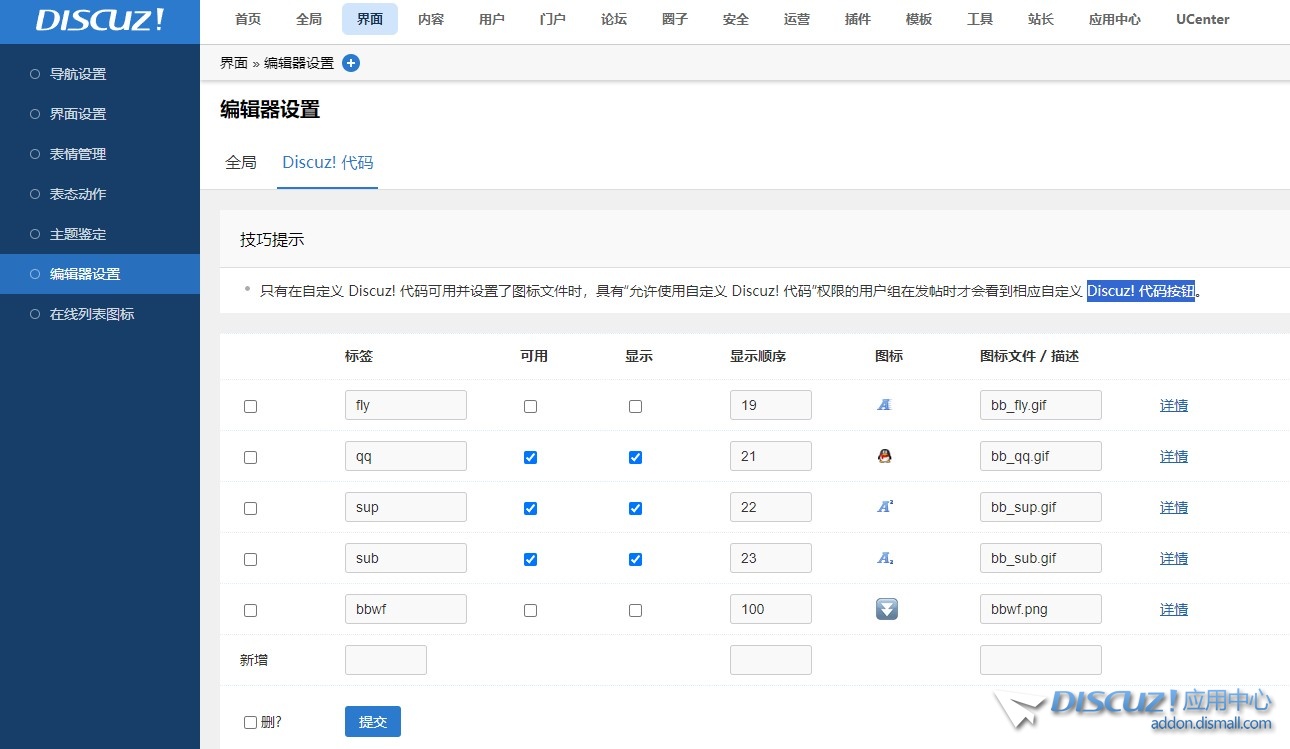Click the bbwf down-arrow icon

[x=887, y=609]
